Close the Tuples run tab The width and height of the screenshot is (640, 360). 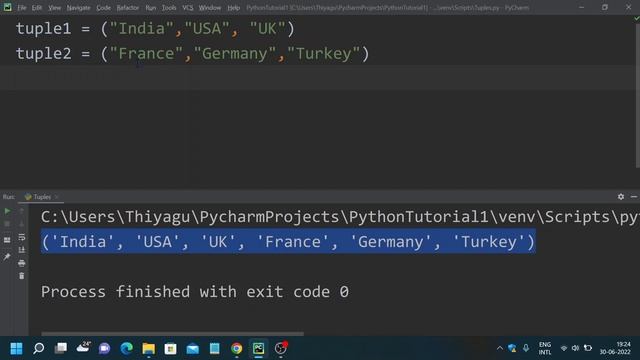pyautogui.click(x=56, y=197)
